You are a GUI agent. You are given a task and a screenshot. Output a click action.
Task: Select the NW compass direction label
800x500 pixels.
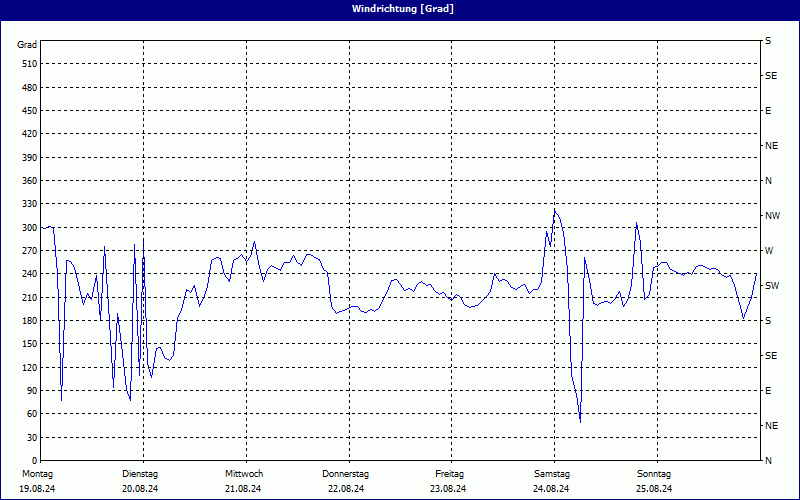[772, 216]
